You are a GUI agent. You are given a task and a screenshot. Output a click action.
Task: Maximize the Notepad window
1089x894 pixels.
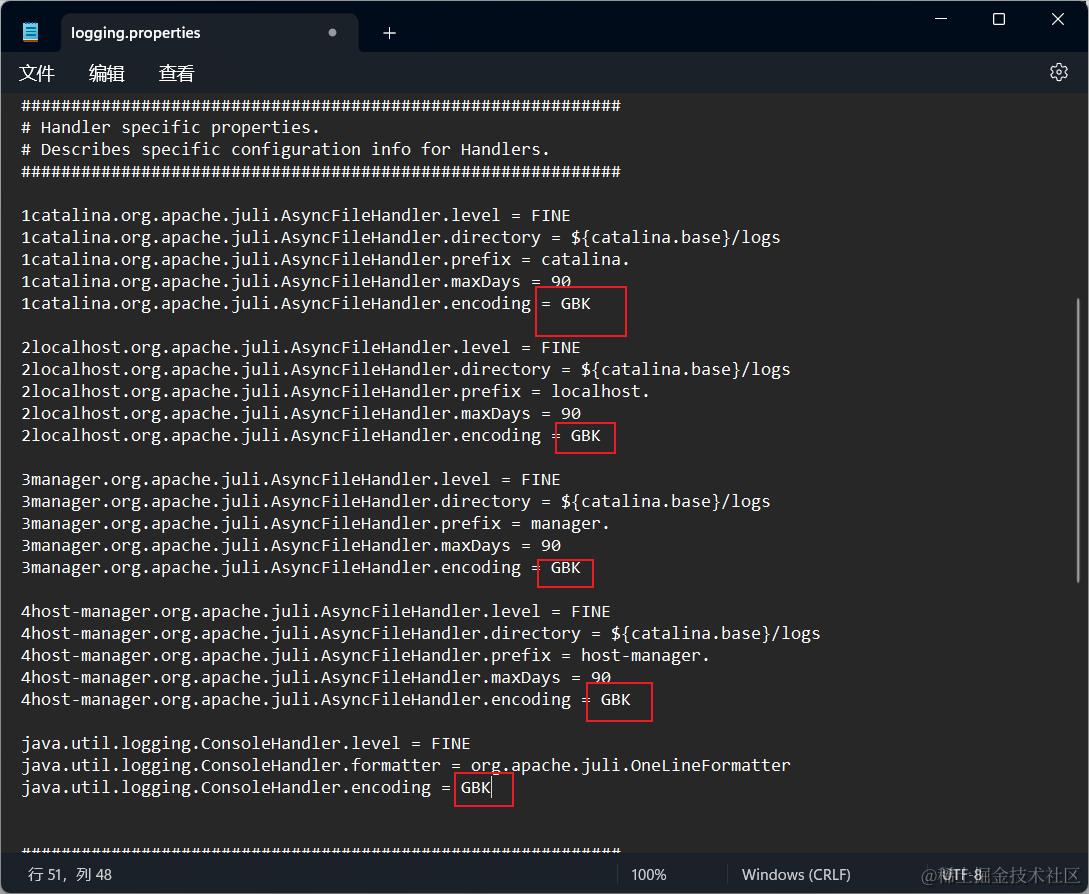(x=999, y=19)
